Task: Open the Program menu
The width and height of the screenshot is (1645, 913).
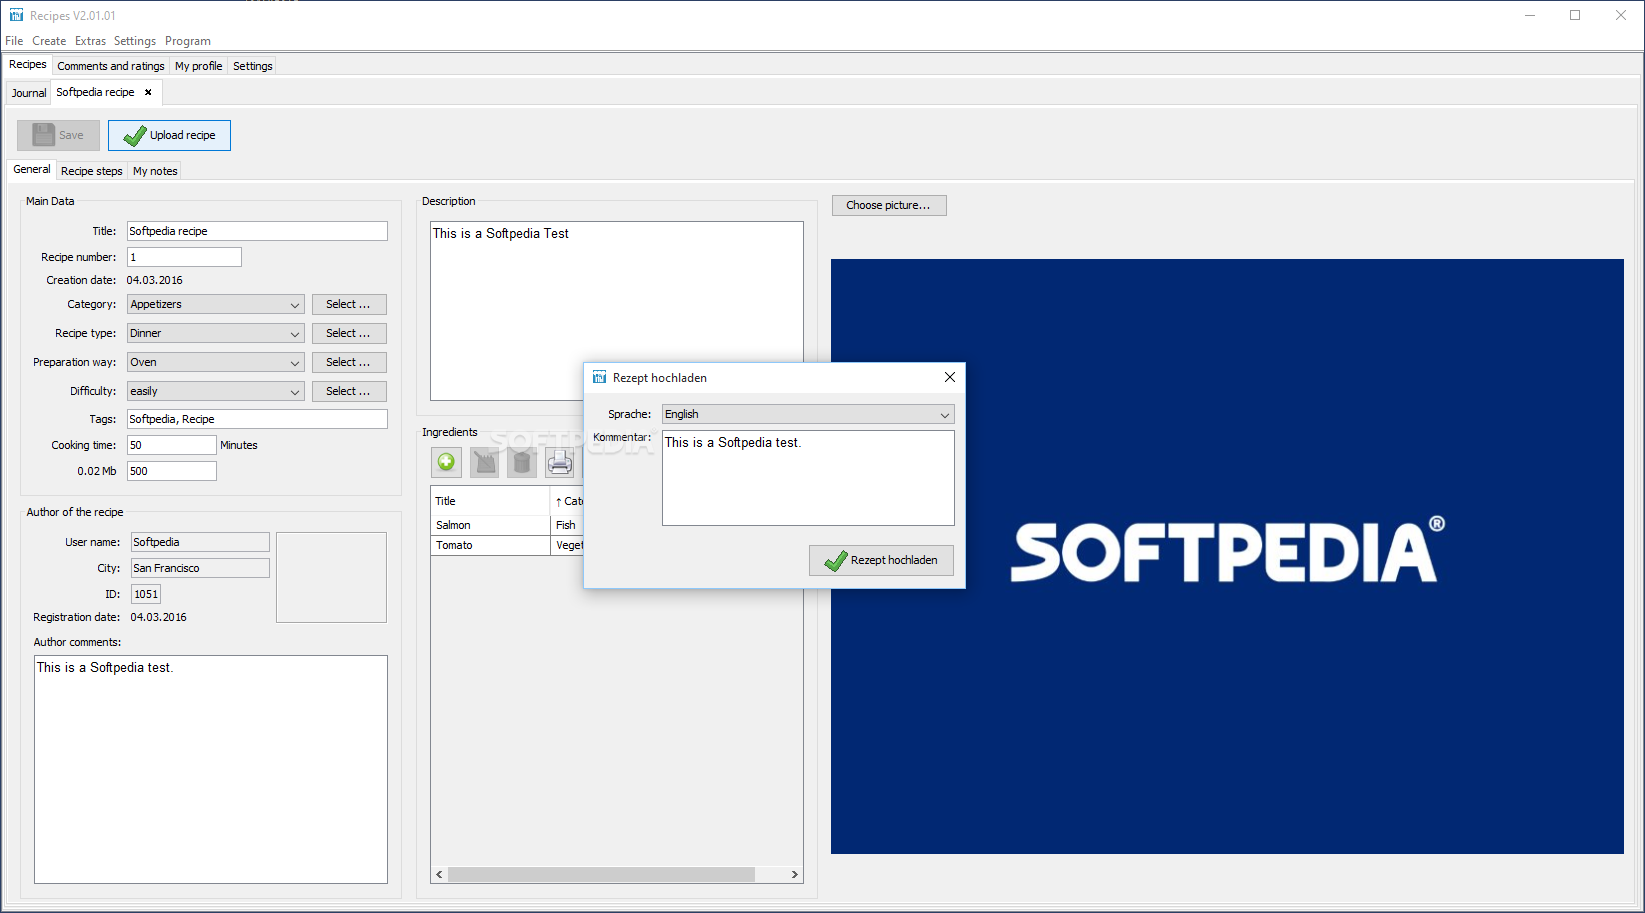Action: (x=188, y=41)
